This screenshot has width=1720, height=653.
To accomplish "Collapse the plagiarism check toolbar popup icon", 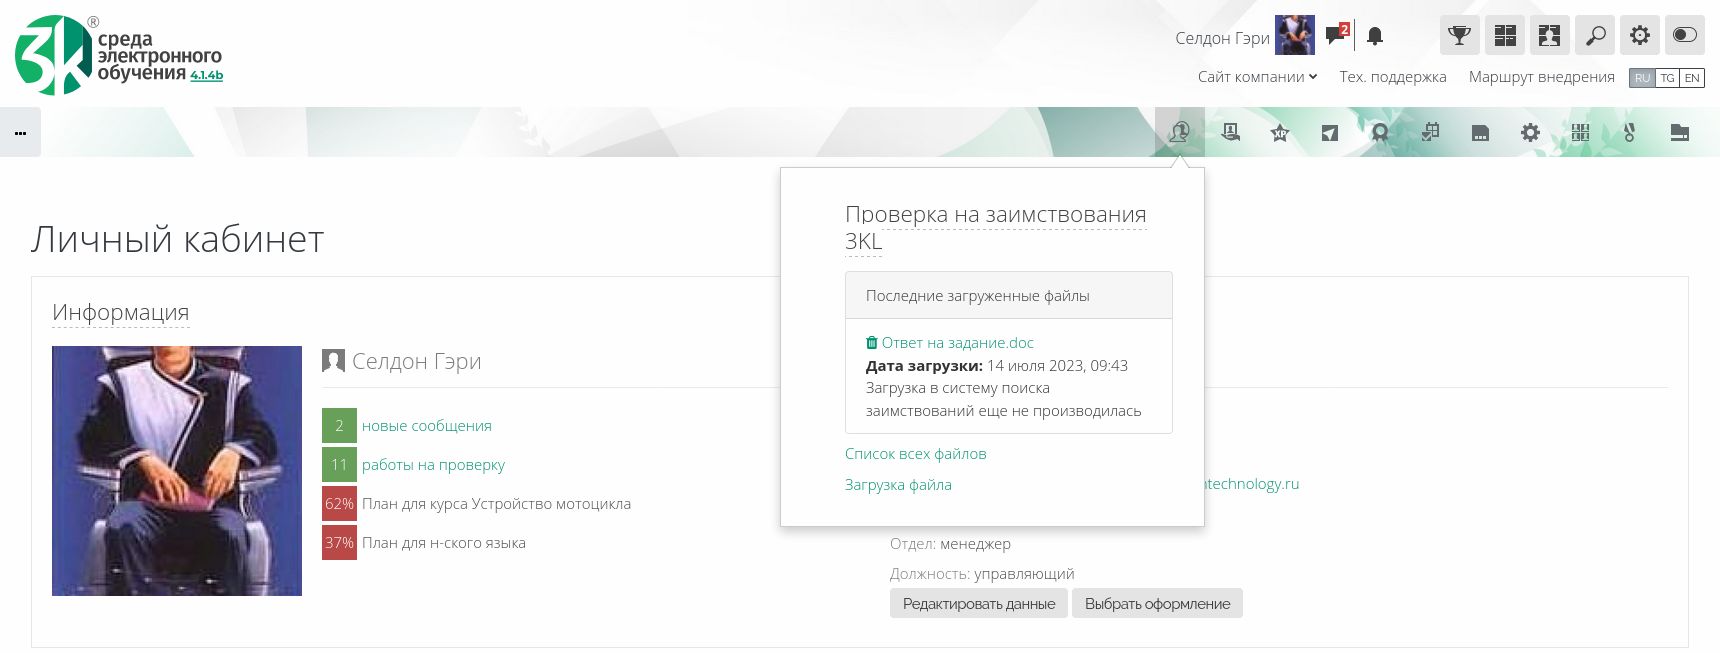I will pyautogui.click(x=1179, y=132).
